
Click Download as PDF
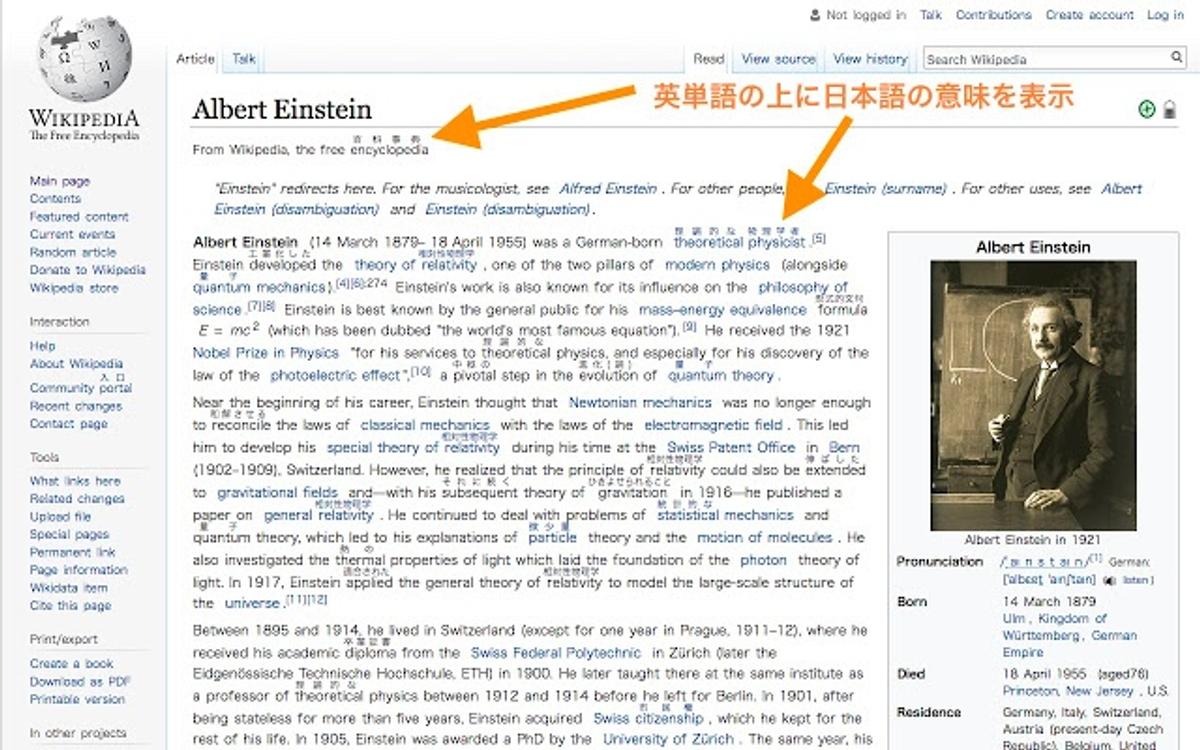tap(80, 681)
